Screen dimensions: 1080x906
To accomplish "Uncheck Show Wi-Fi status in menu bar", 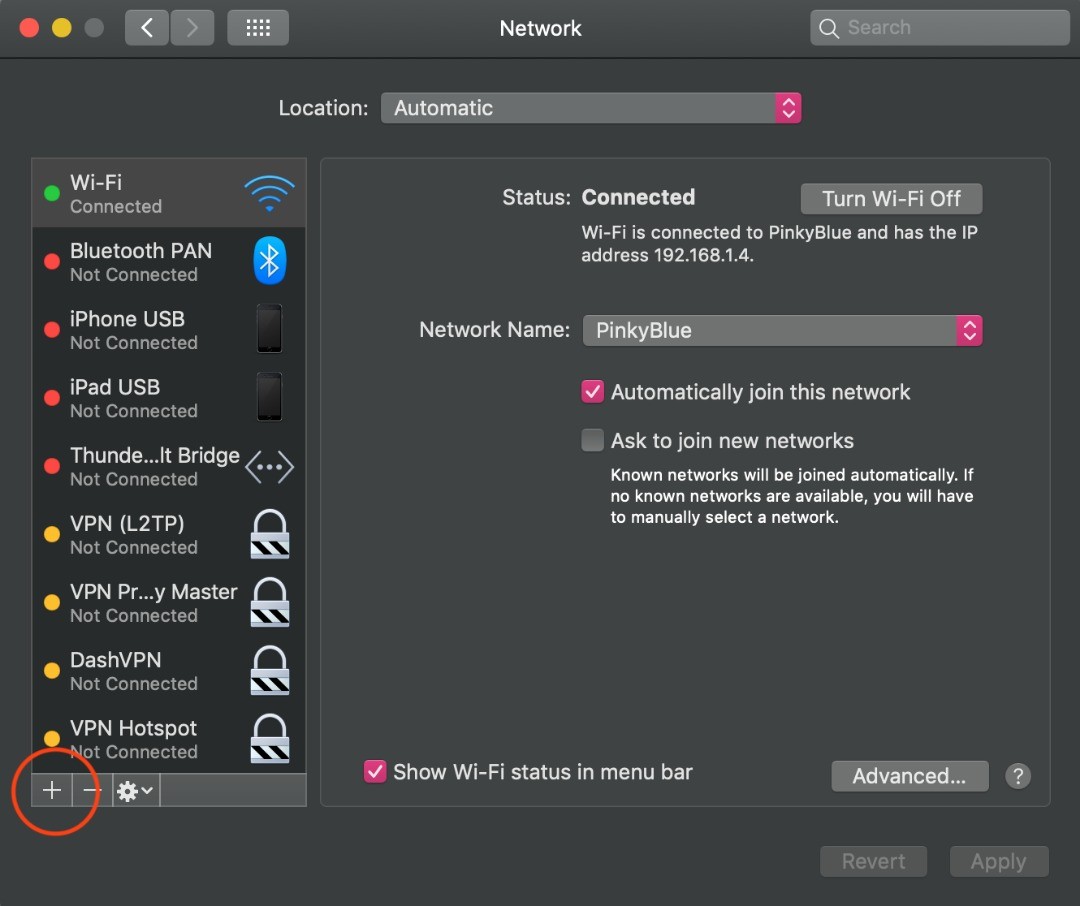I will [x=375, y=771].
